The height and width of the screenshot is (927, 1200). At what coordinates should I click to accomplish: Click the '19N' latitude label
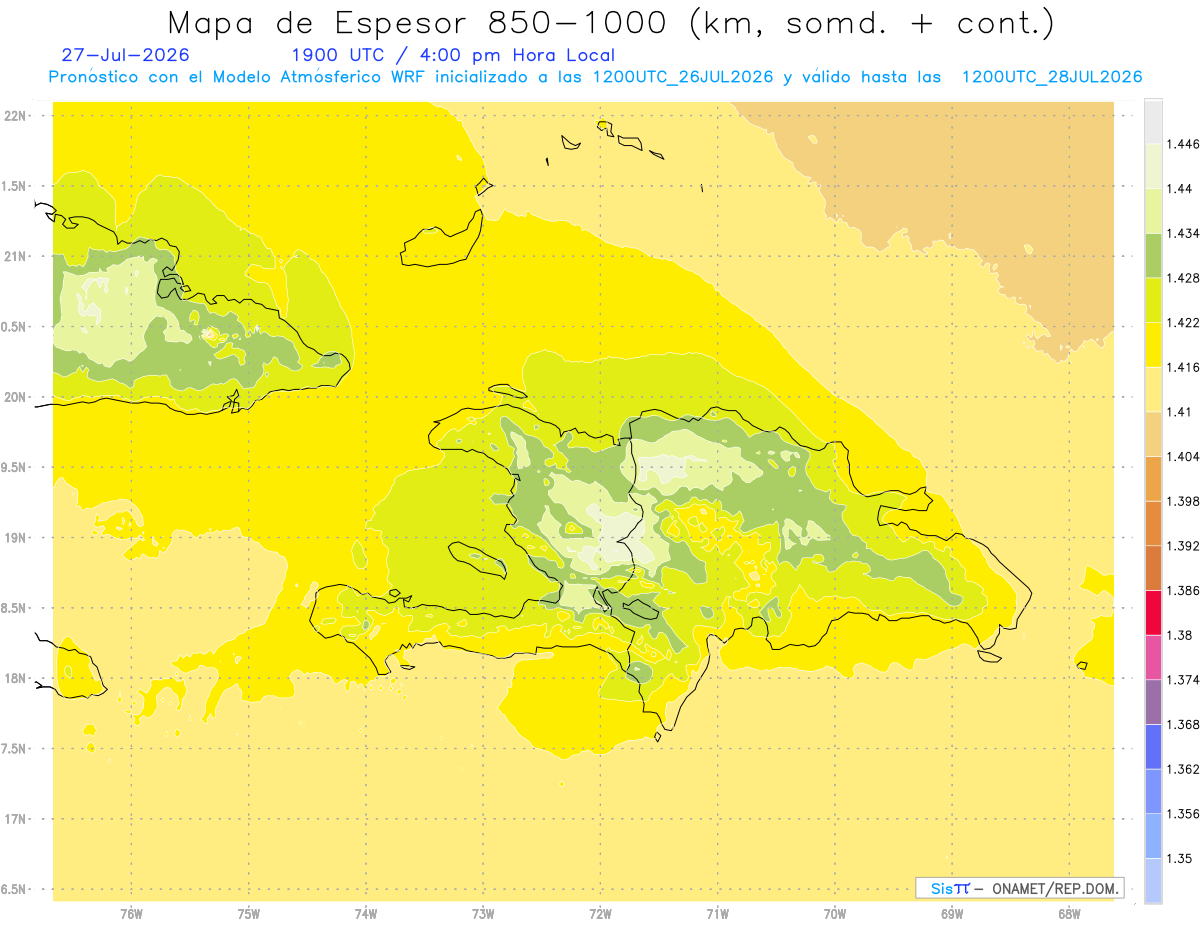(x=17, y=538)
